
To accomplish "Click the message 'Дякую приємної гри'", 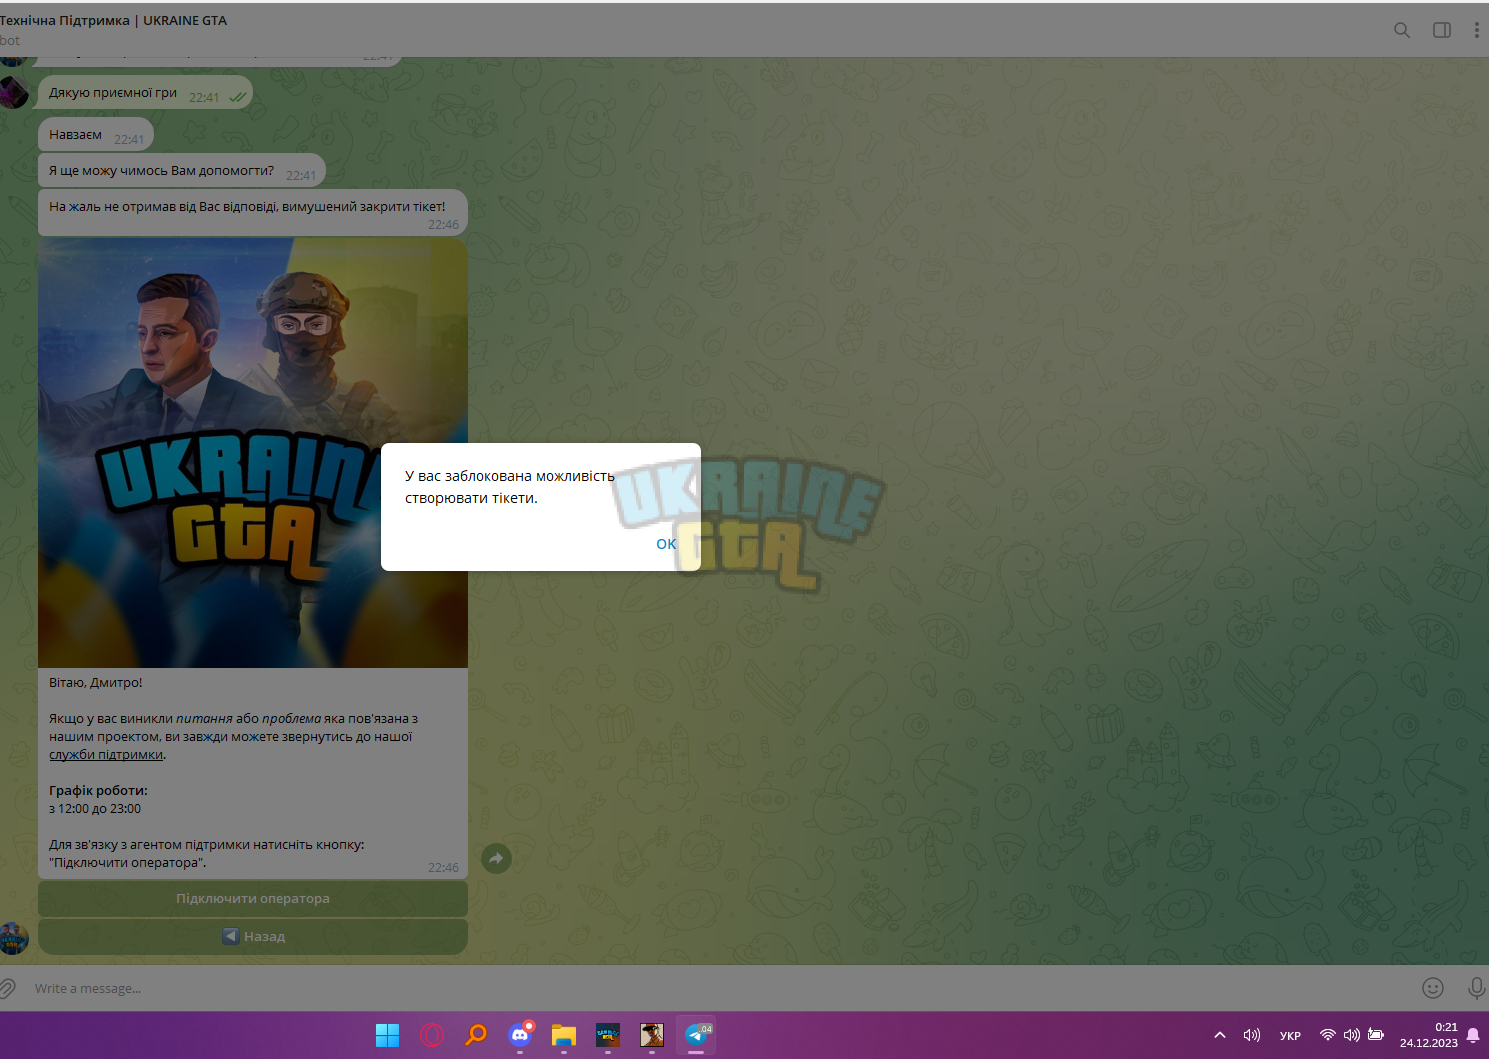I will [145, 92].
